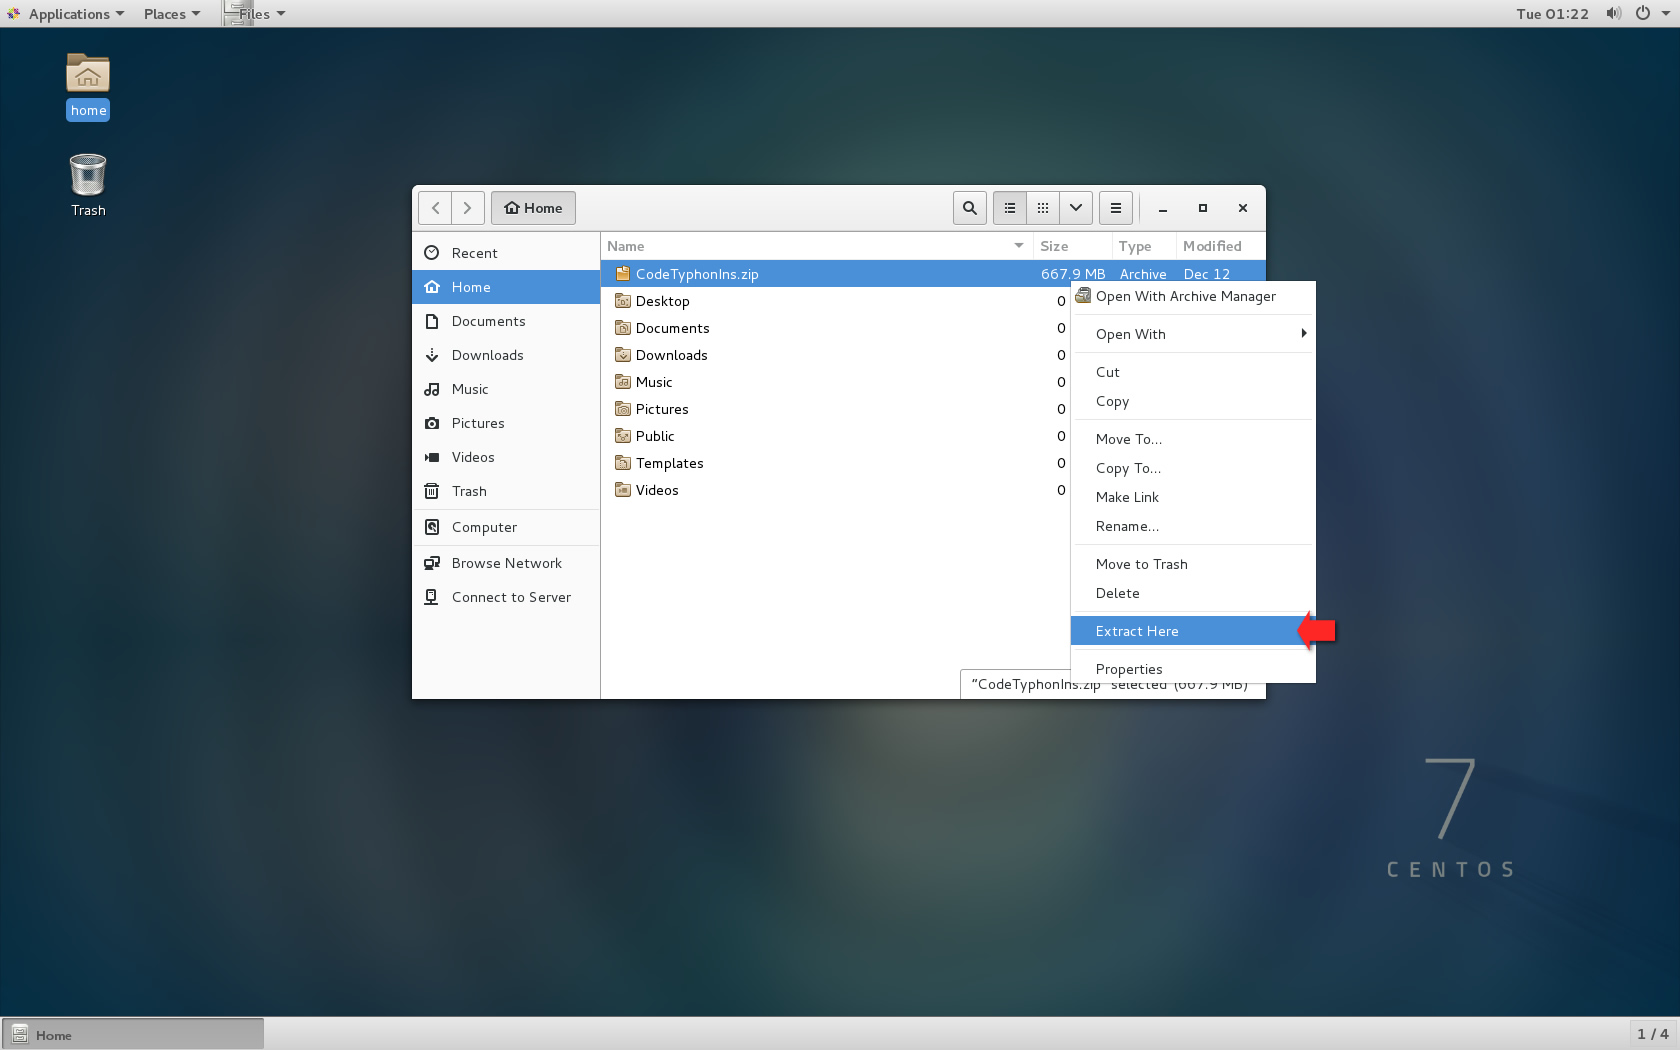Select the CodeTyphonIns.zip file
This screenshot has height=1050, width=1680.
(933, 274)
